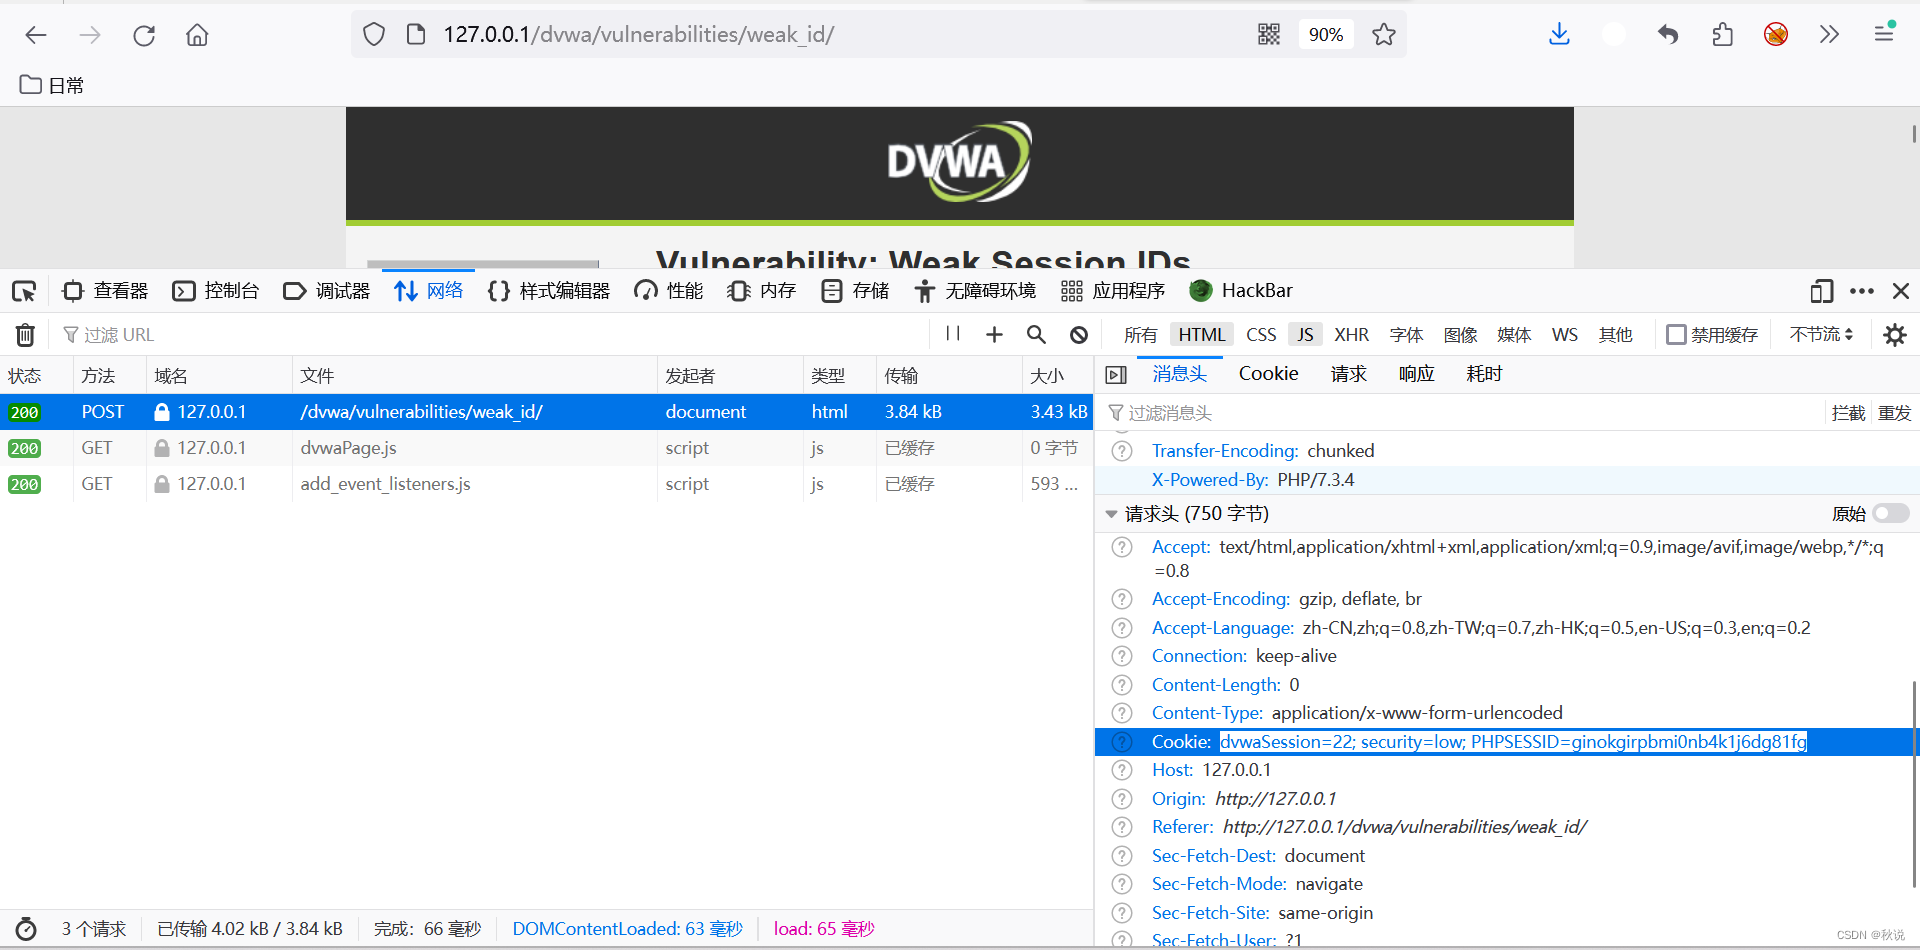Switch to the 控制台 console tab
The width and height of the screenshot is (1920, 950).
216,291
